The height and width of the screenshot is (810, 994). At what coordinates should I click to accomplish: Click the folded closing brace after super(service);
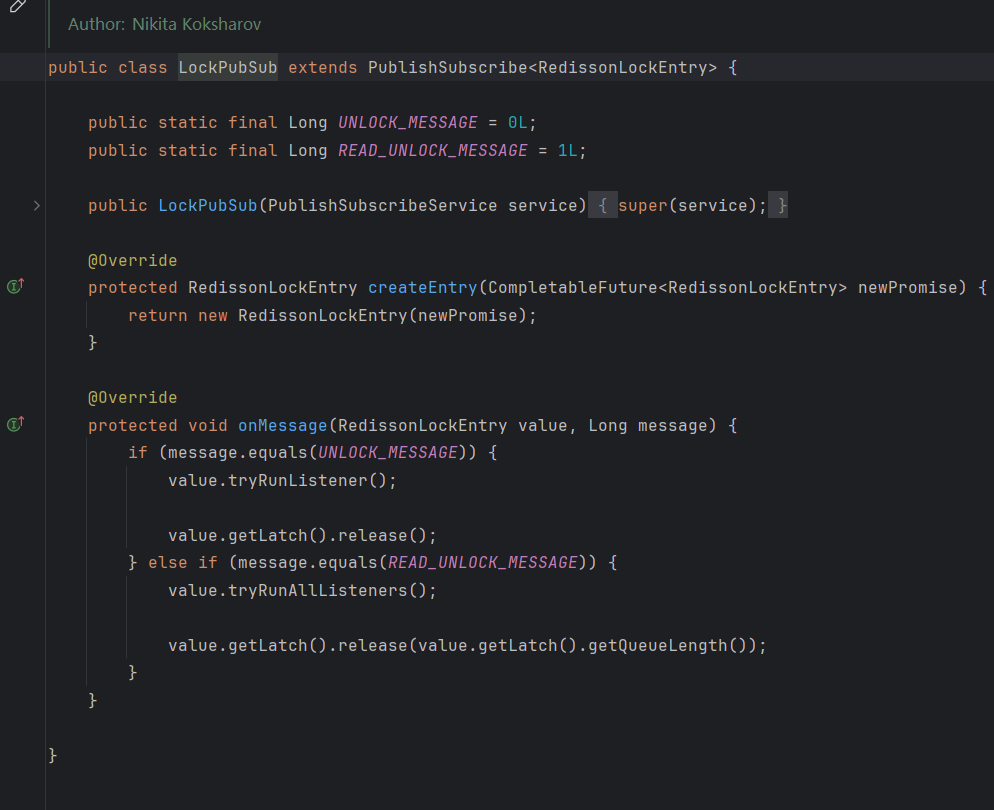pyautogui.click(x=778, y=205)
